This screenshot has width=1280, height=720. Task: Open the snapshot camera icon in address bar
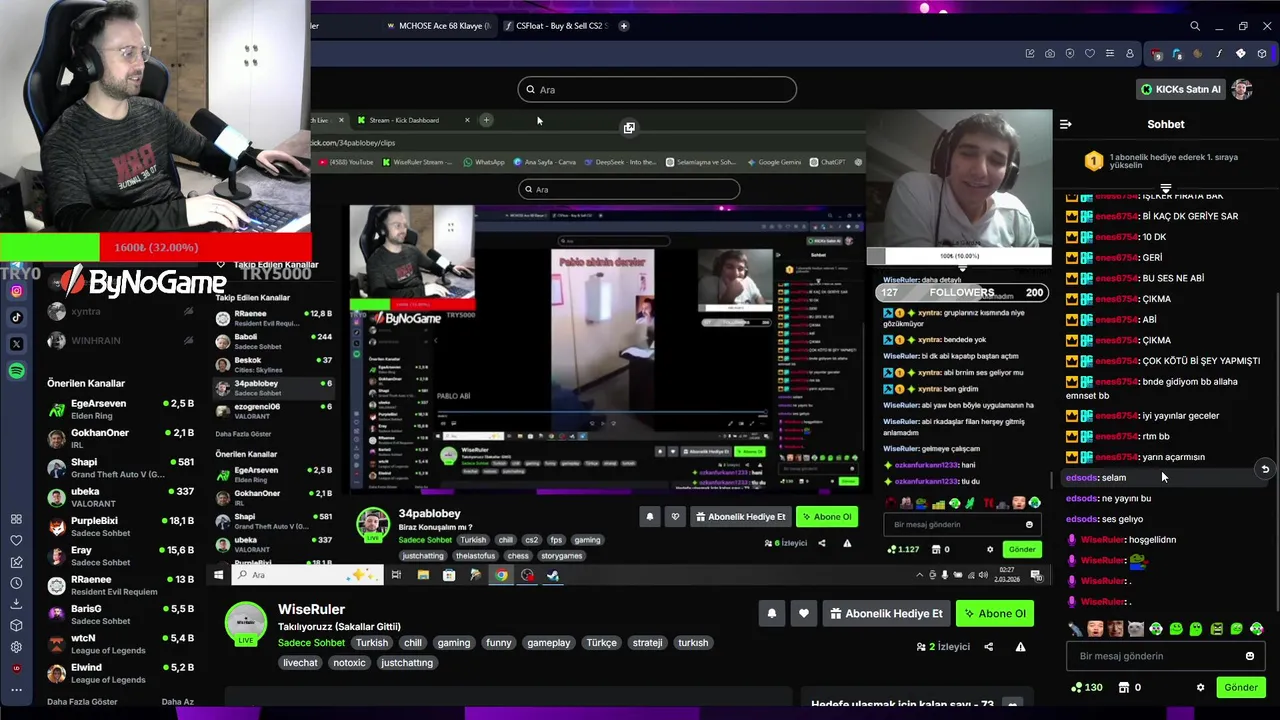(1050, 54)
